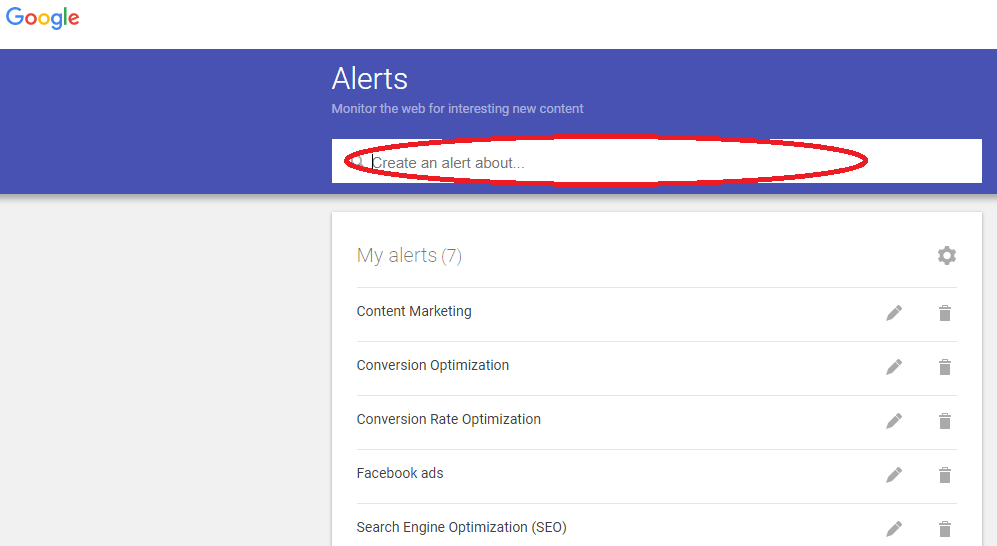The image size is (997, 546).
Task: Edit the Facebook ads alert
Action: pos(894,475)
